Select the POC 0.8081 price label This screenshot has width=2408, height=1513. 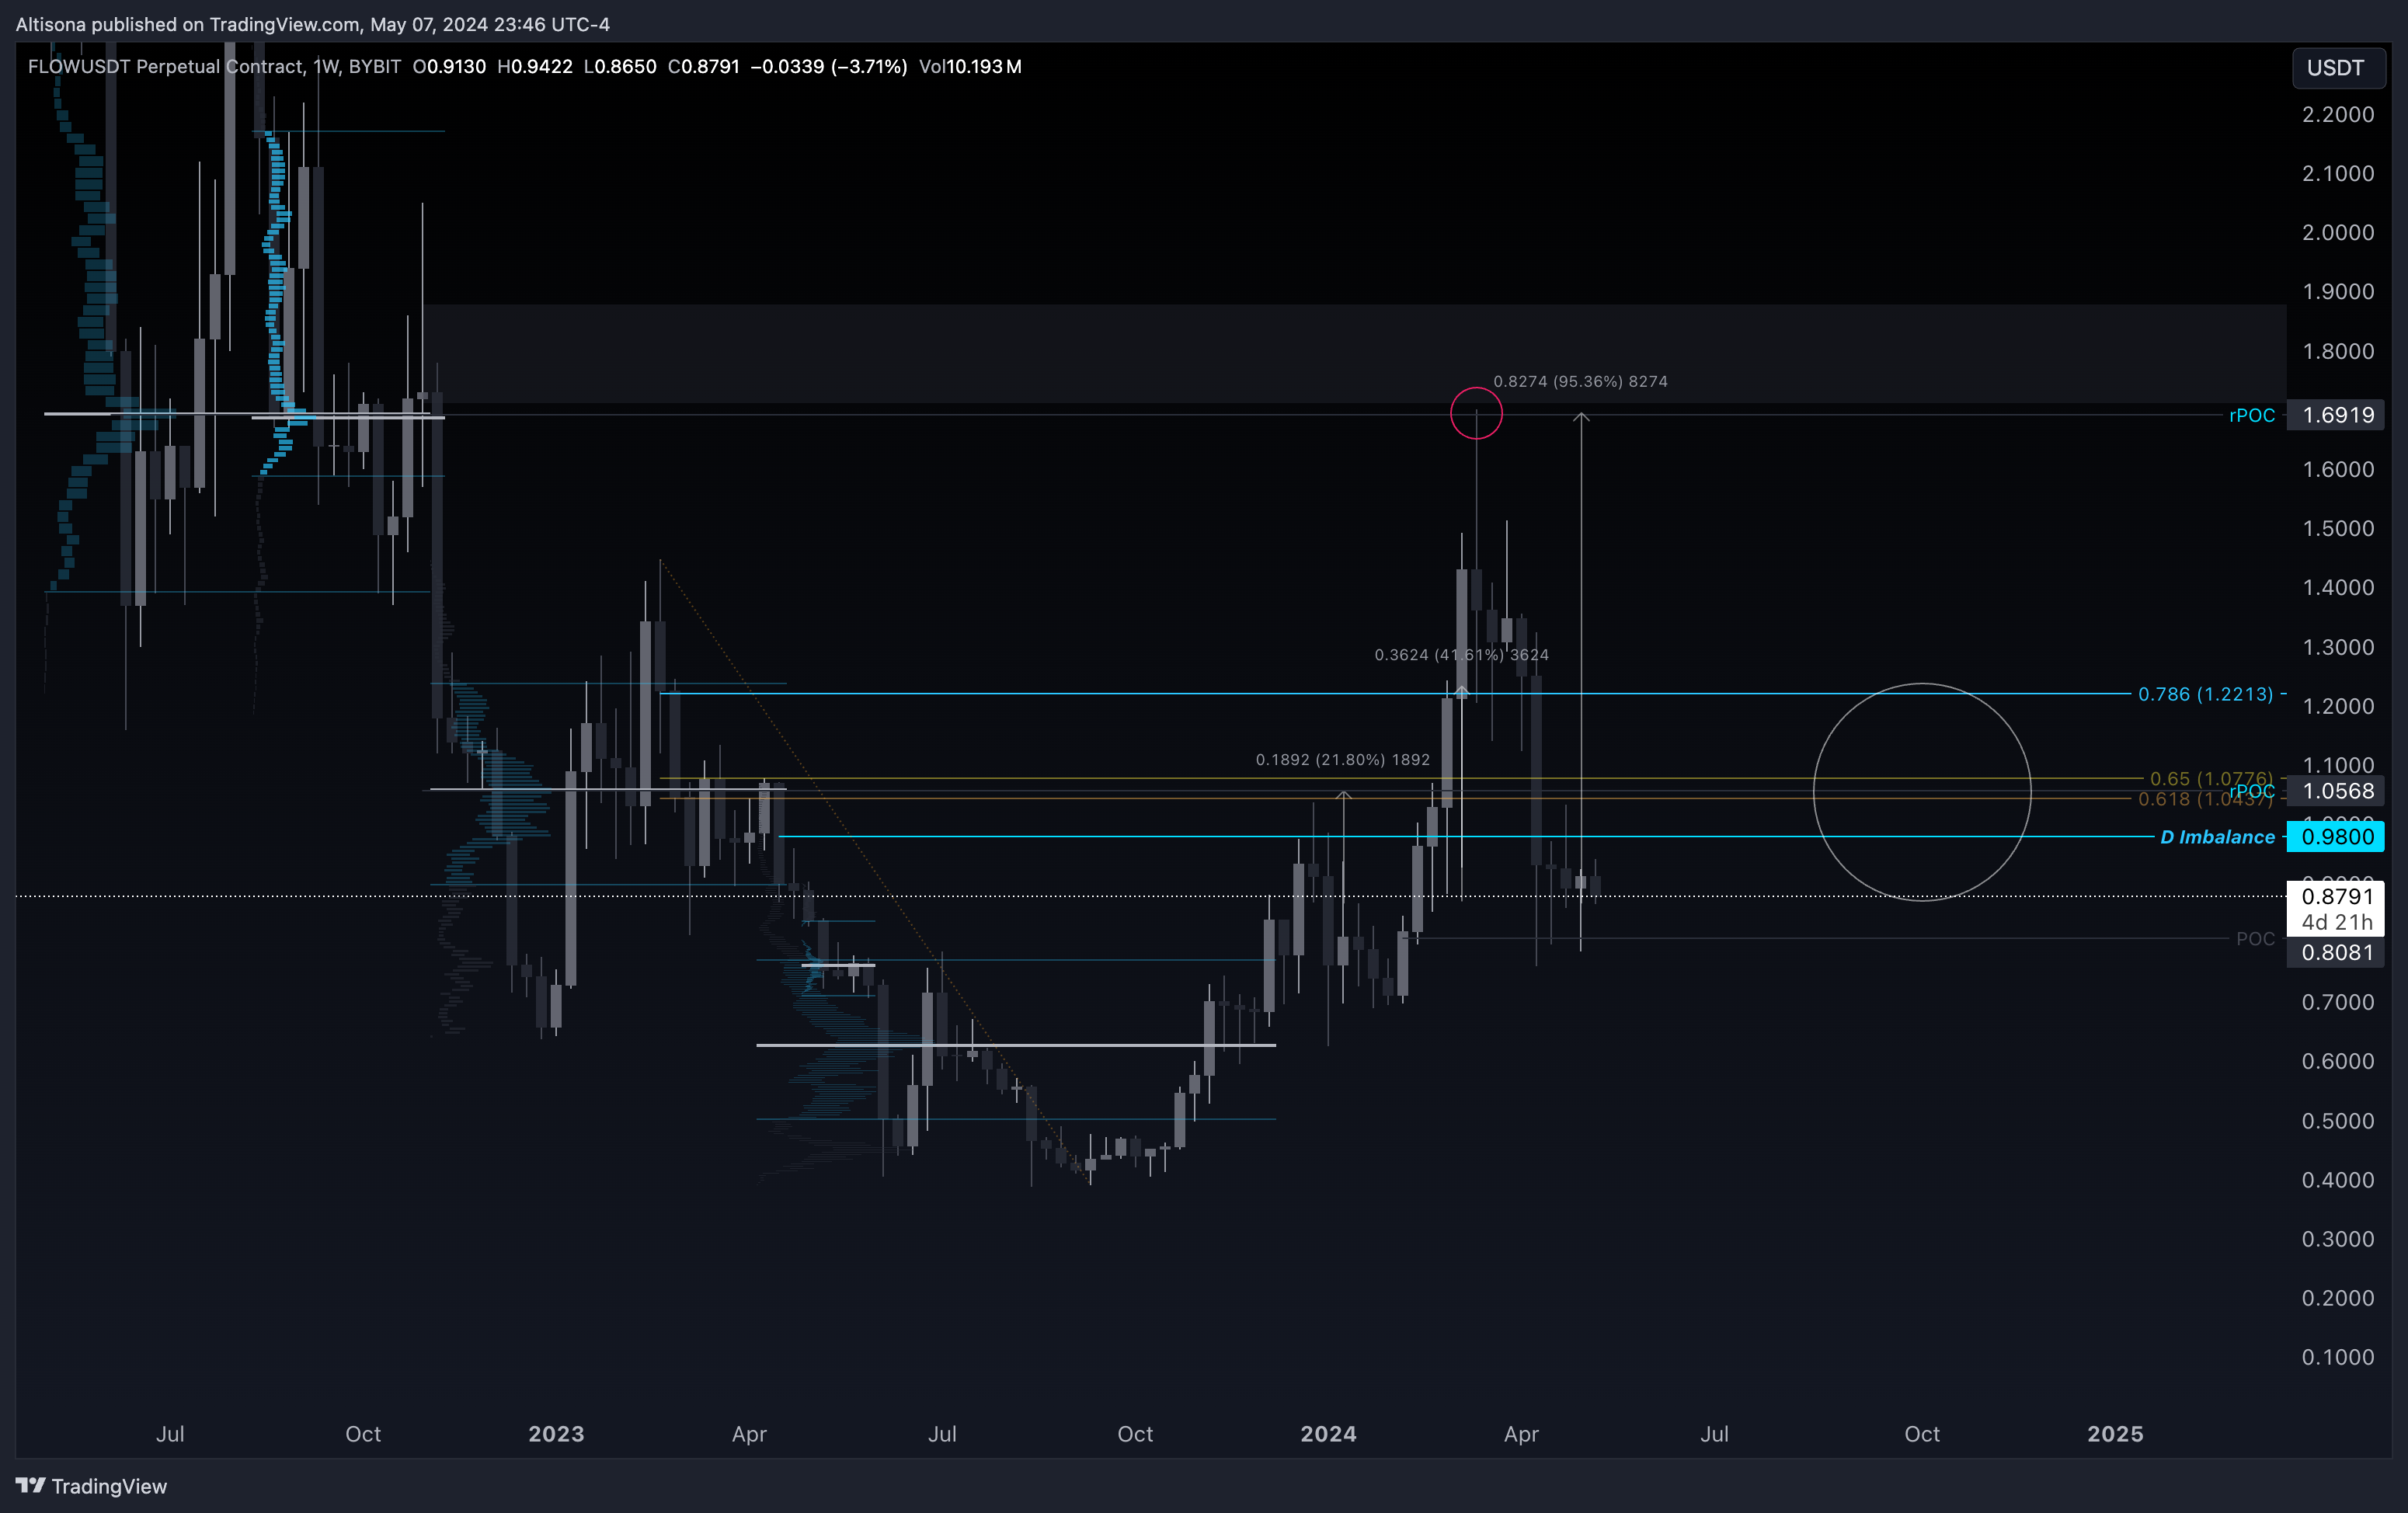[x=2336, y=952]
